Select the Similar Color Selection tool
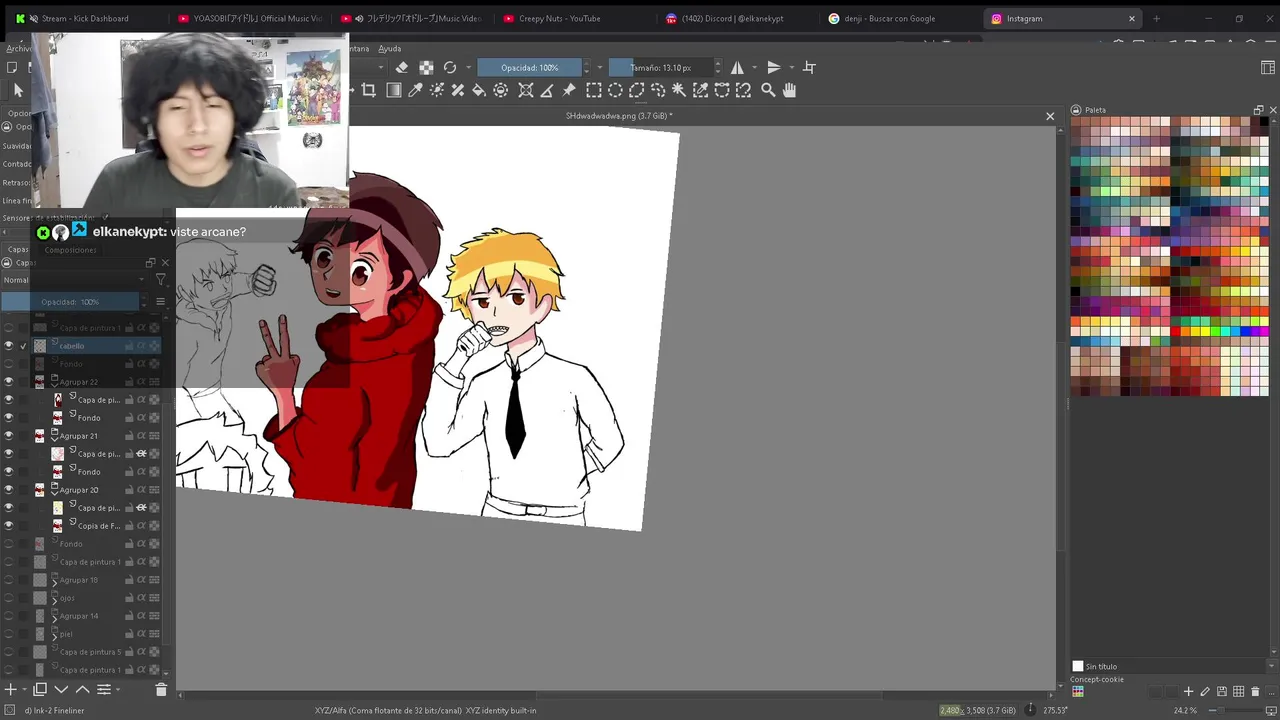The width and height of the screenshot is (1280, 720). pyautogui.click(x=700, y=90)
